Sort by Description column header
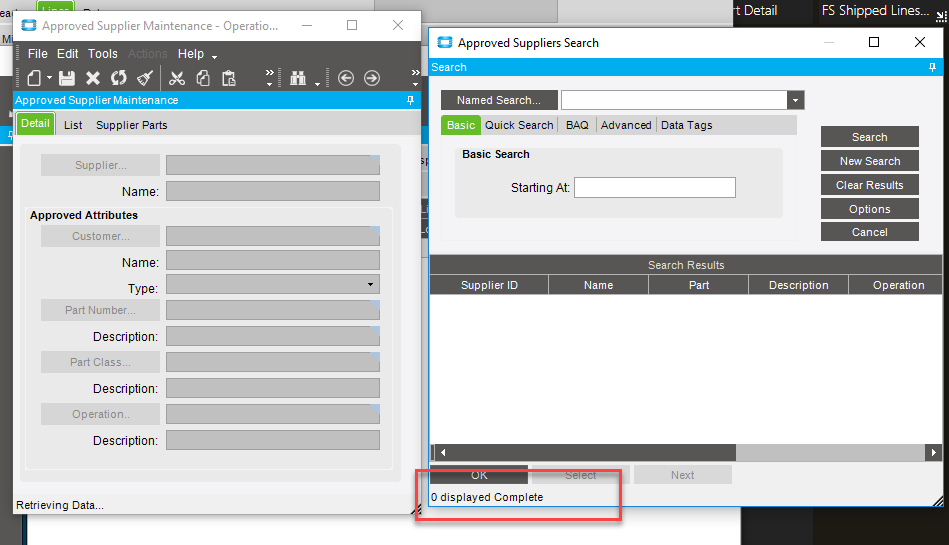Screen dimensions: 949x545 (x=798, y=285)
